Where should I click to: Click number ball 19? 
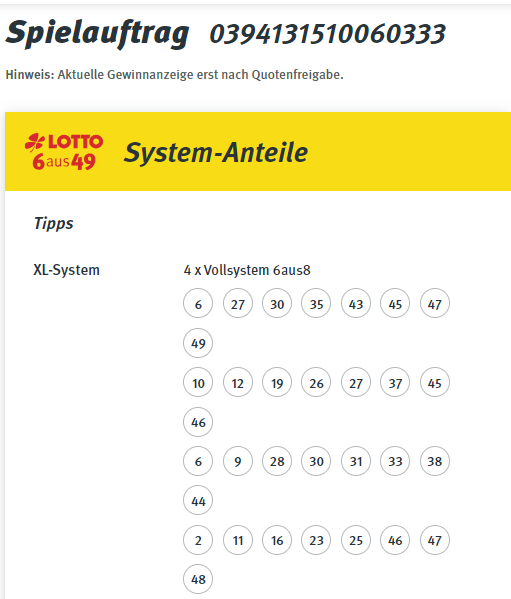[x=277, y=382]
